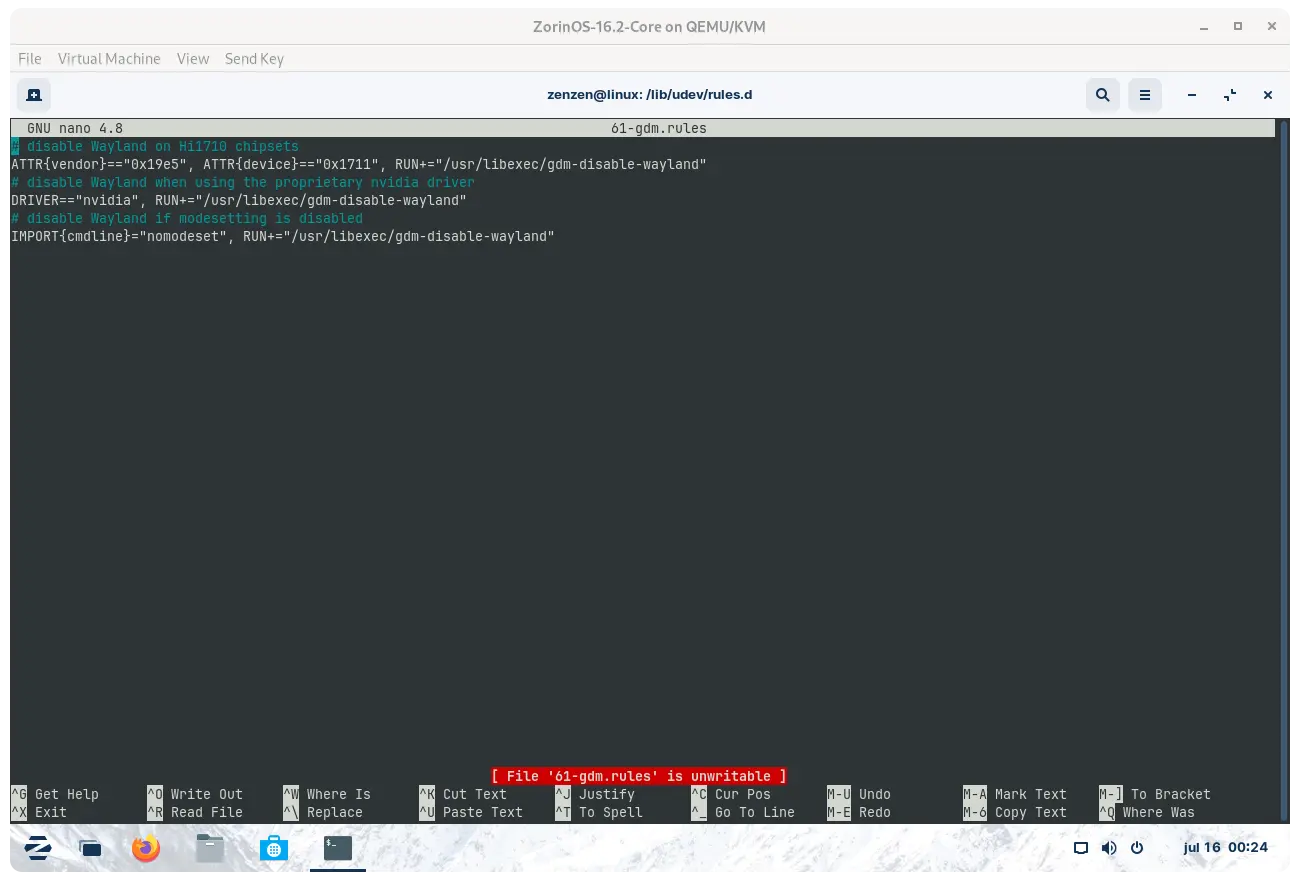Open the Virtual Machine menu

109,59
